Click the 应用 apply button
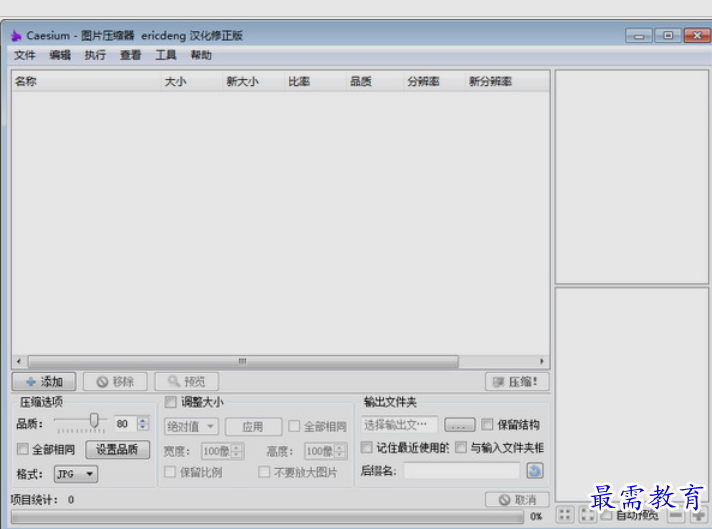 (x=253, y=427)
